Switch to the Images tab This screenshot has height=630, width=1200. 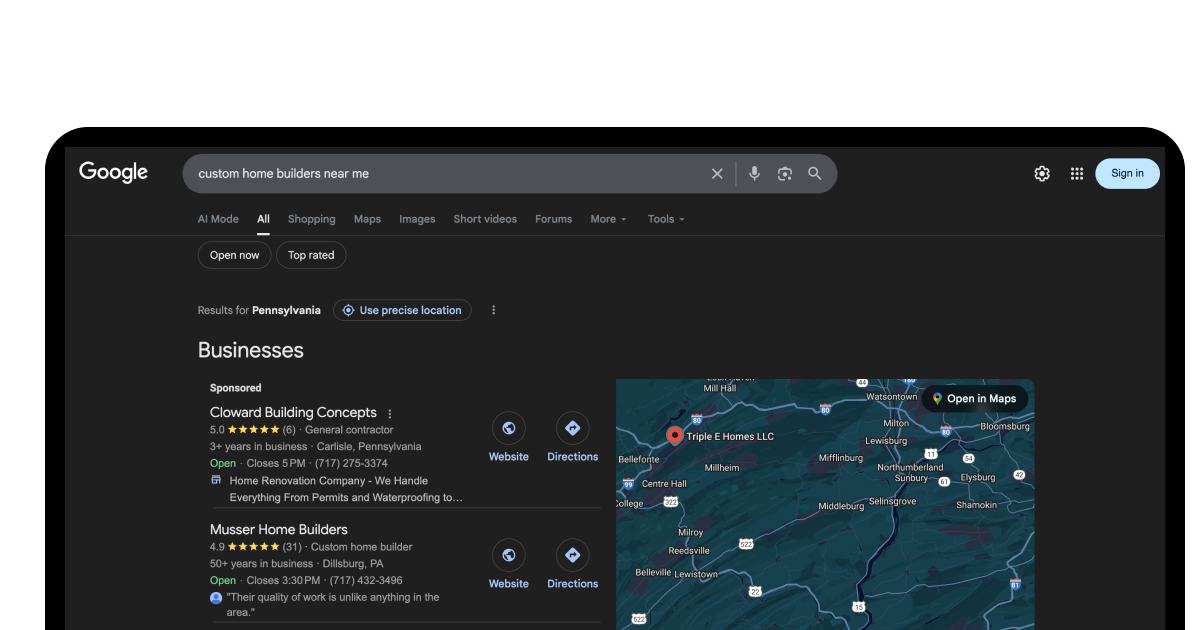tap(417, 219)
